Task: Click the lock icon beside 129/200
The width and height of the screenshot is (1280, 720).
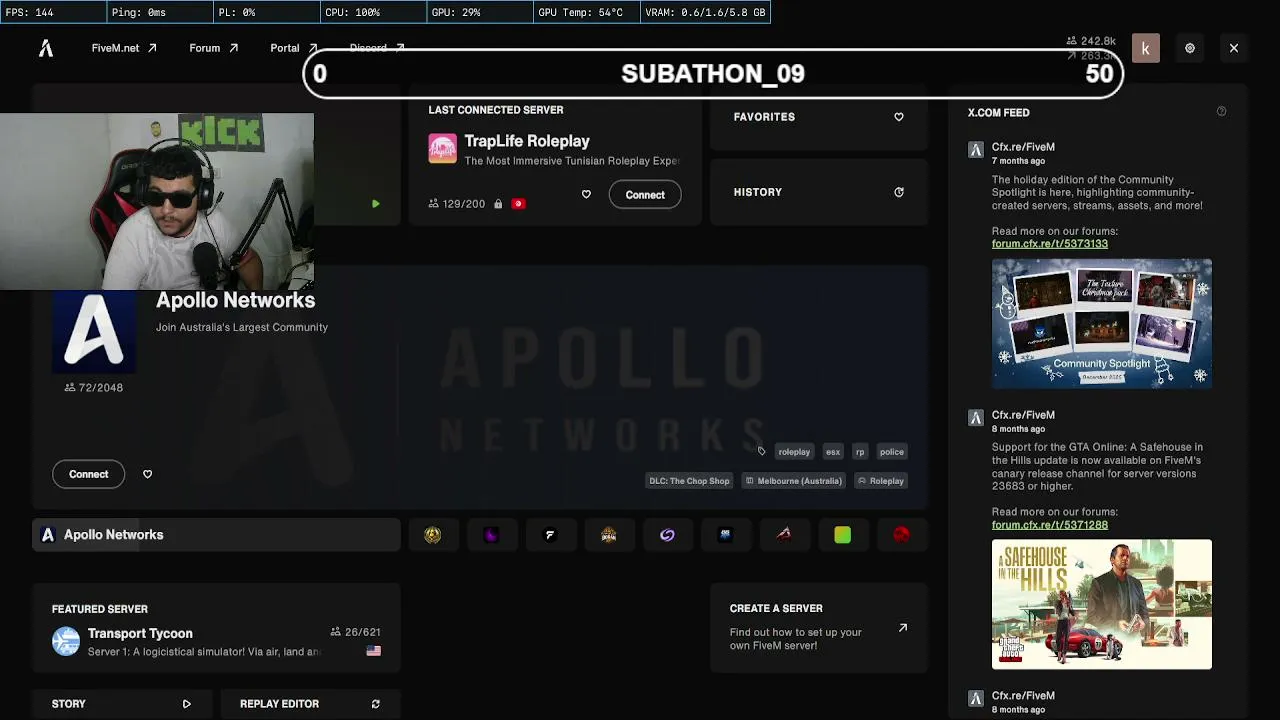Action: pyautogui.click(x=498, y=204)
